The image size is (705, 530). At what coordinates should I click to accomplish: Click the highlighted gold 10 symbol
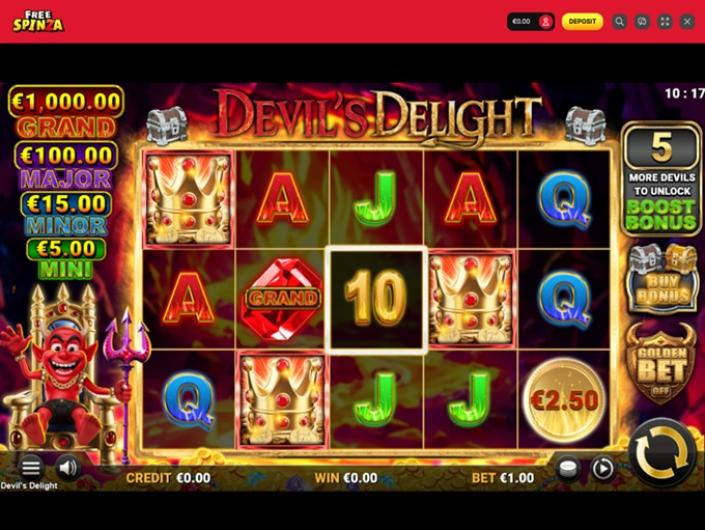(376, 299)
